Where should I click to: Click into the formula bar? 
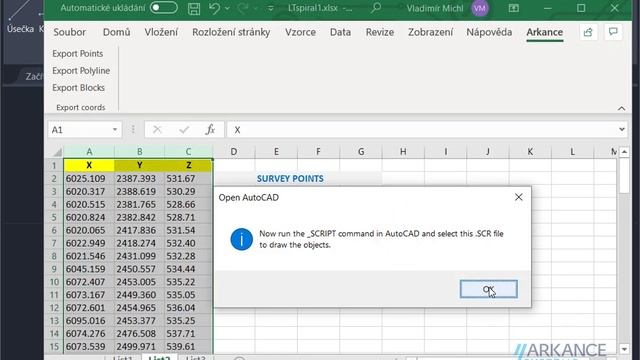point(422,130)
